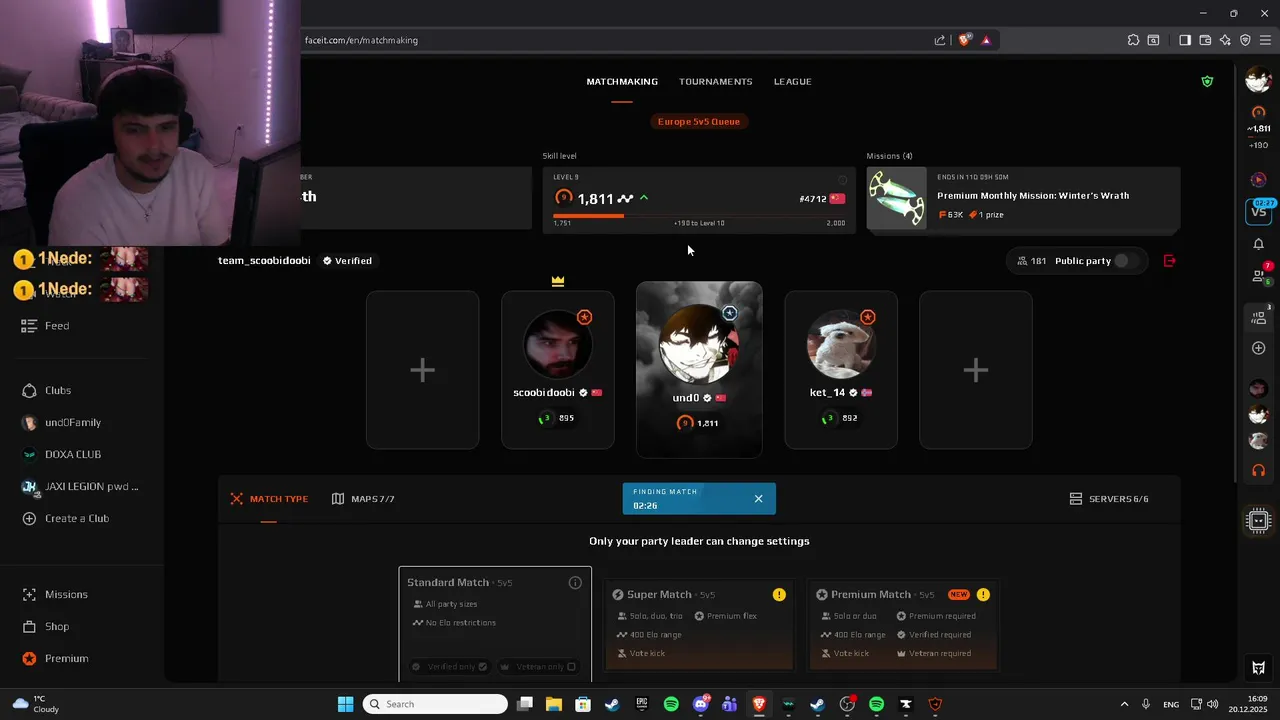The image size is (1280, 720).
Task: Open File Explorer from the taskbar
Action: (x=554, y=704)
